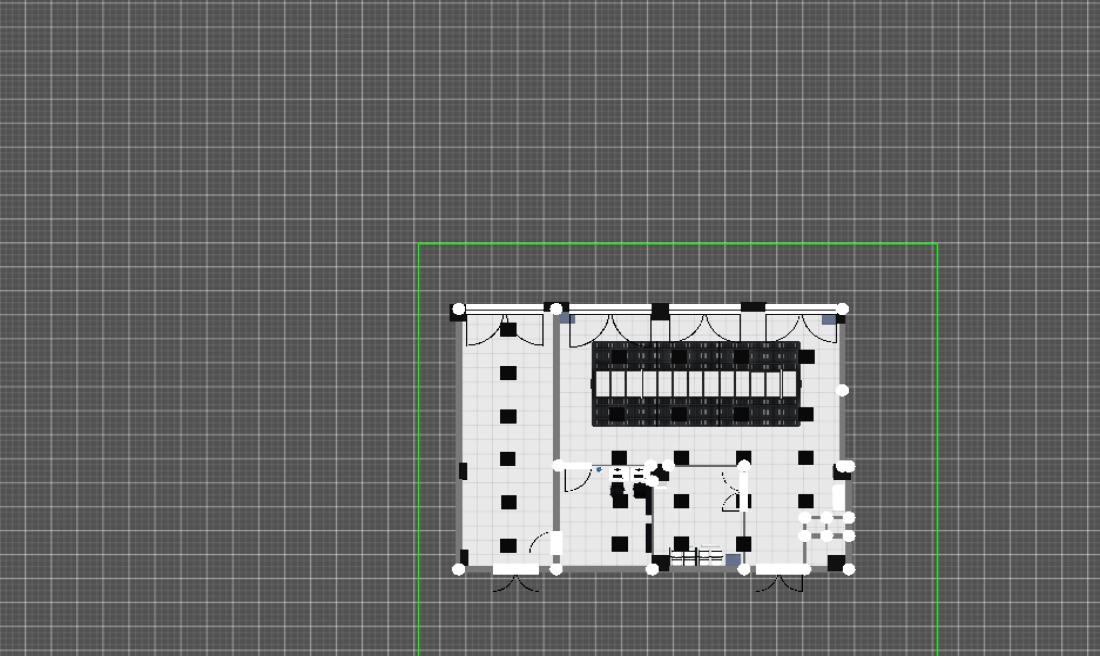Viewport: 1100px width, 656px height.
Task: Click the top edge of the green boundary
Action: coord(677,243)
